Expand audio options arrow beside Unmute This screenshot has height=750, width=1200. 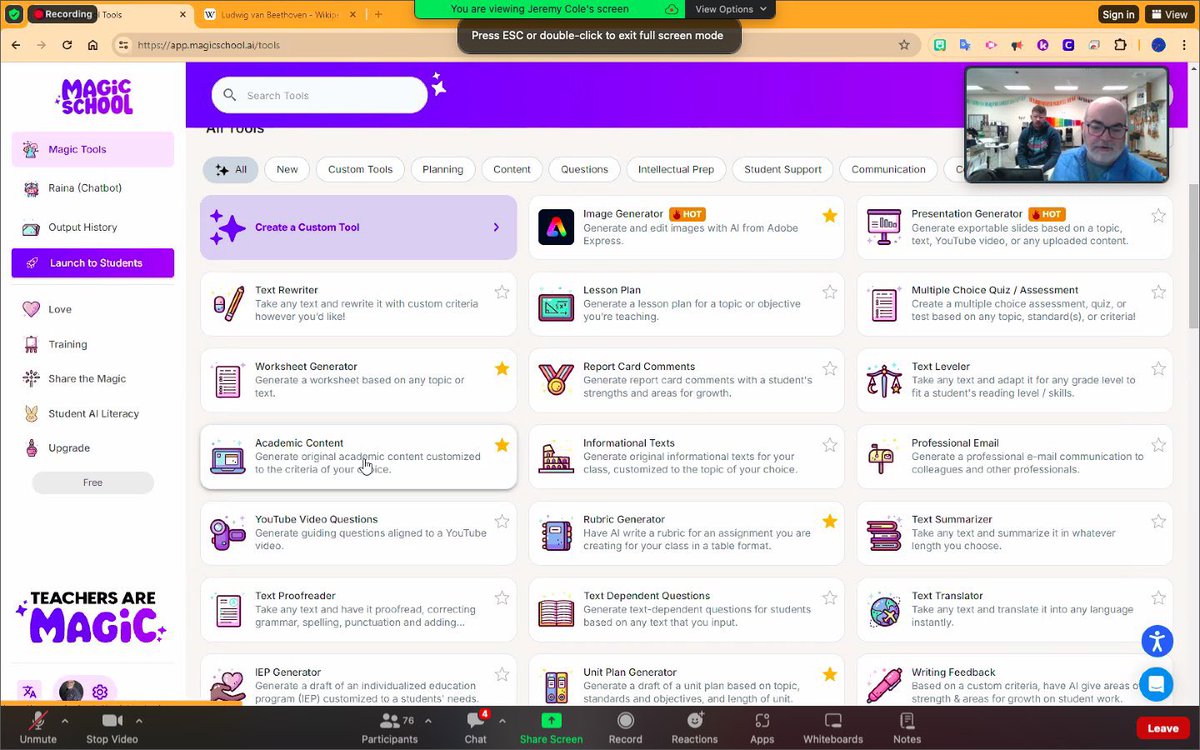click(x=65, y=720)
